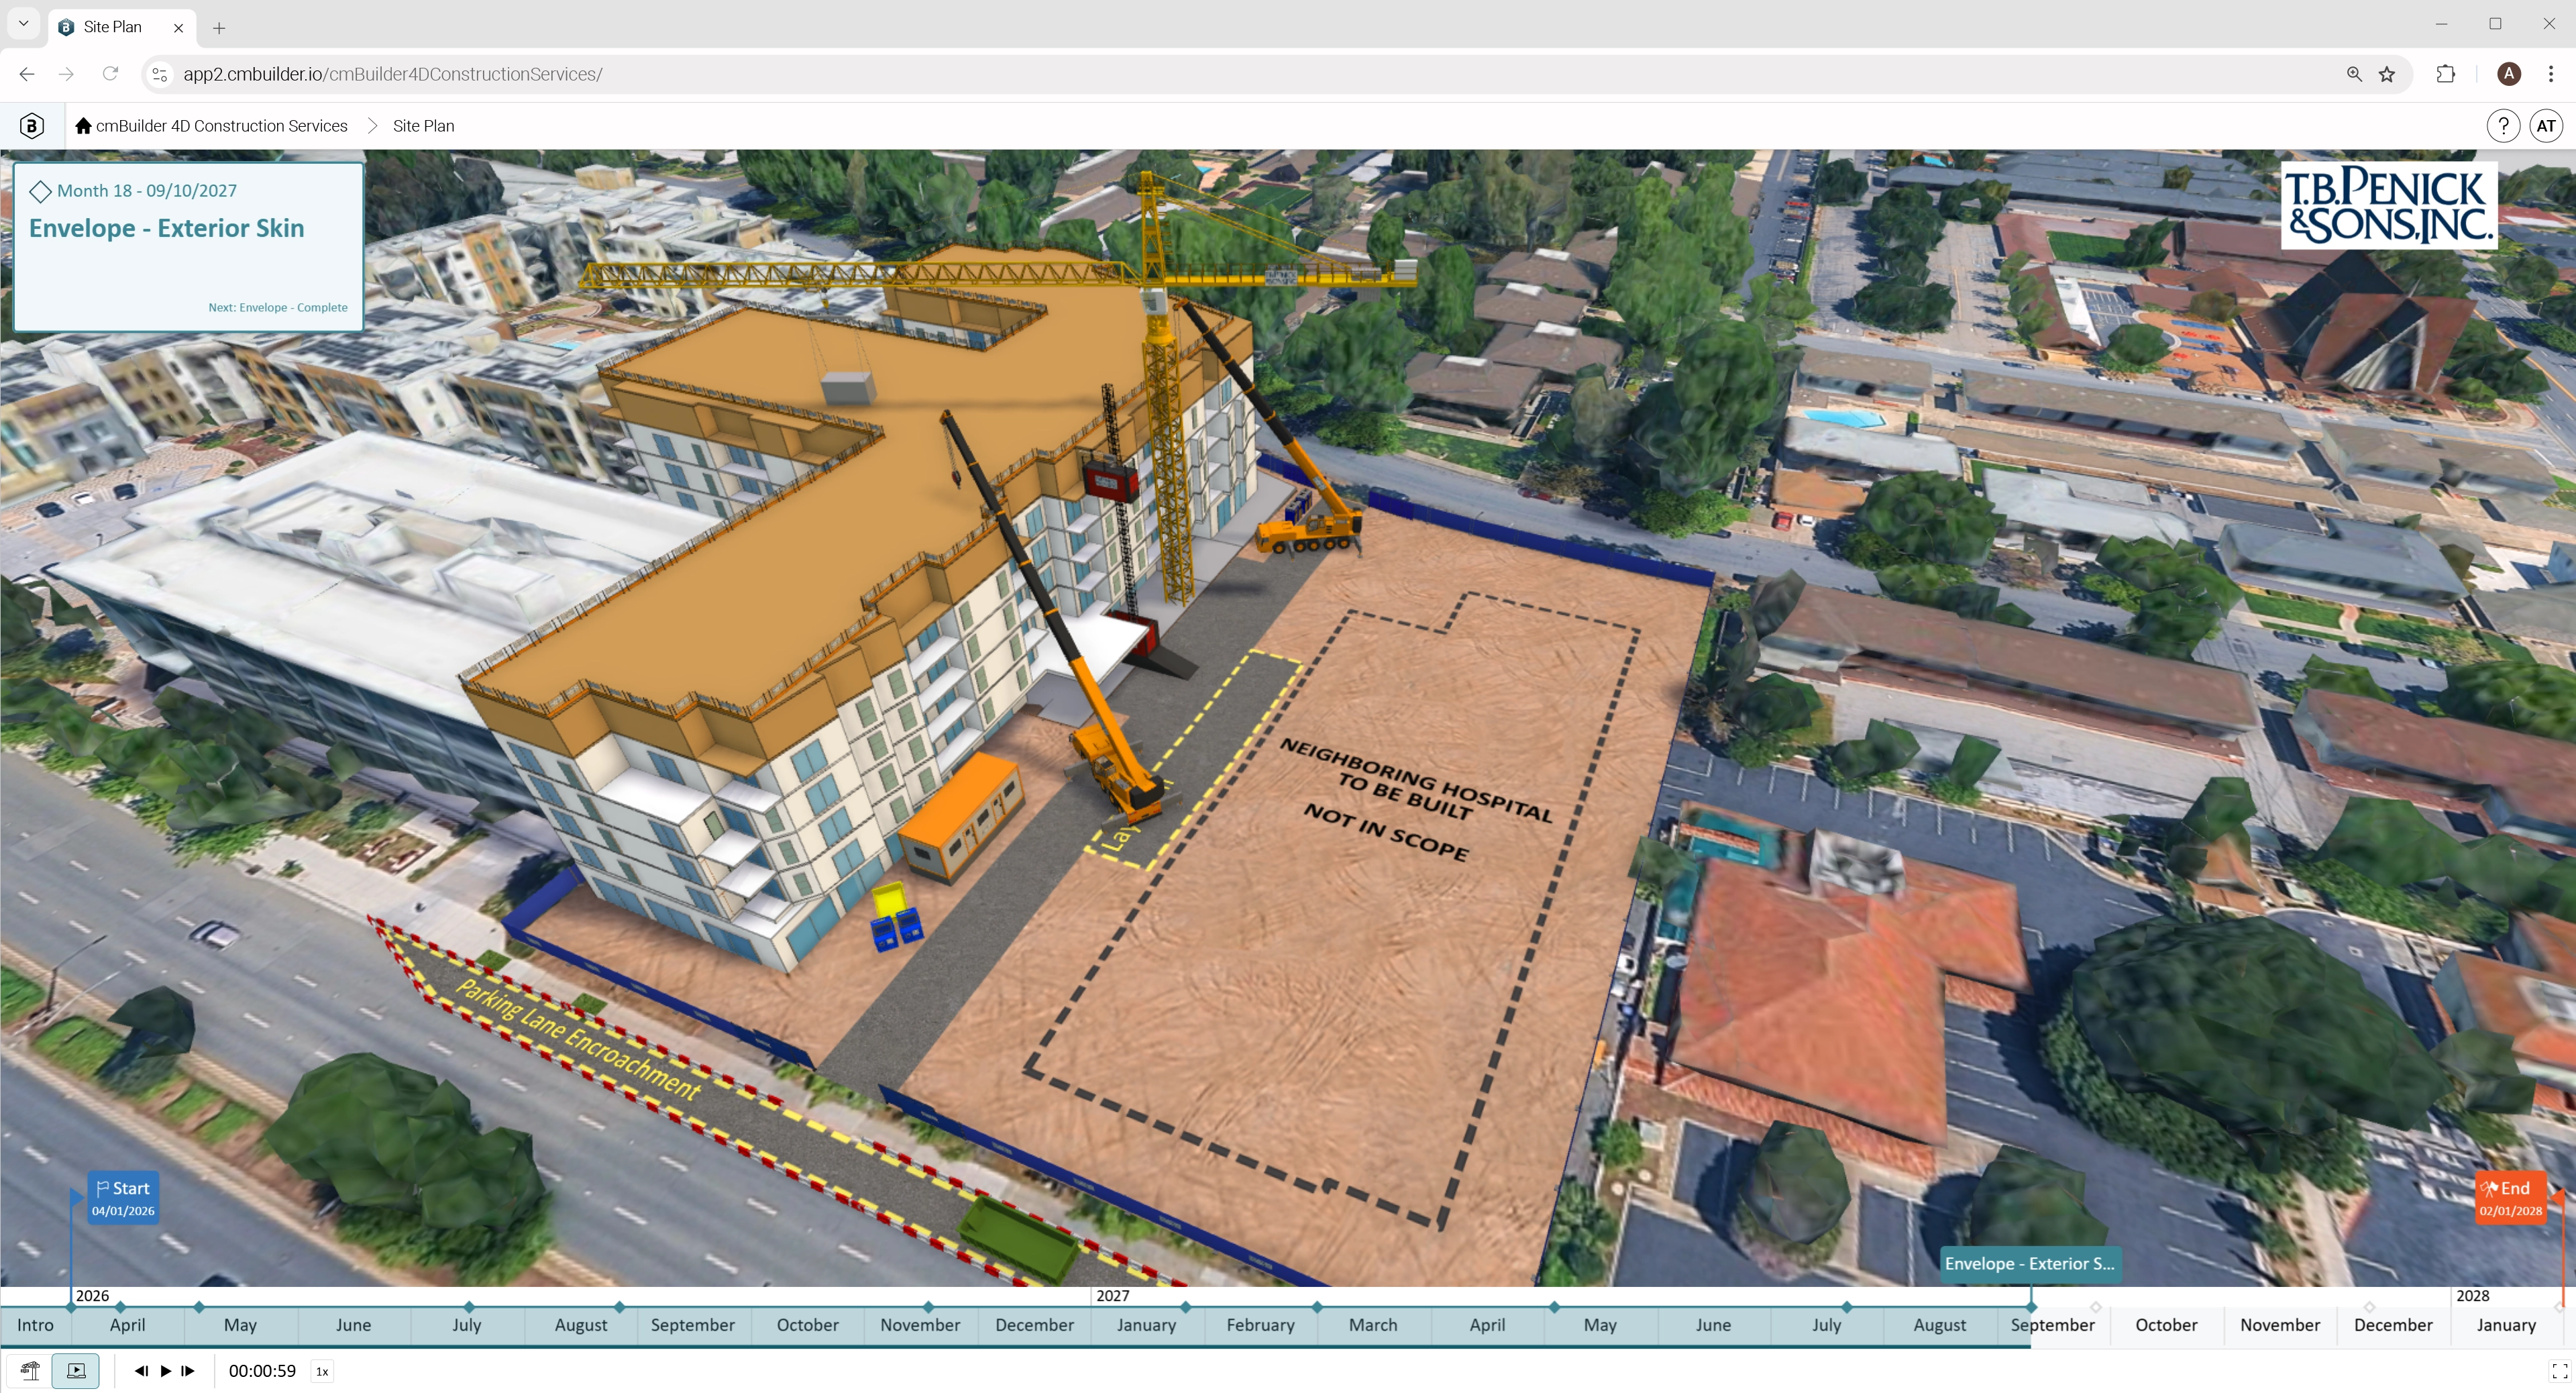Select the Intro segment on timeline
The image size is (2576, 1393).
click(35, 1325)
